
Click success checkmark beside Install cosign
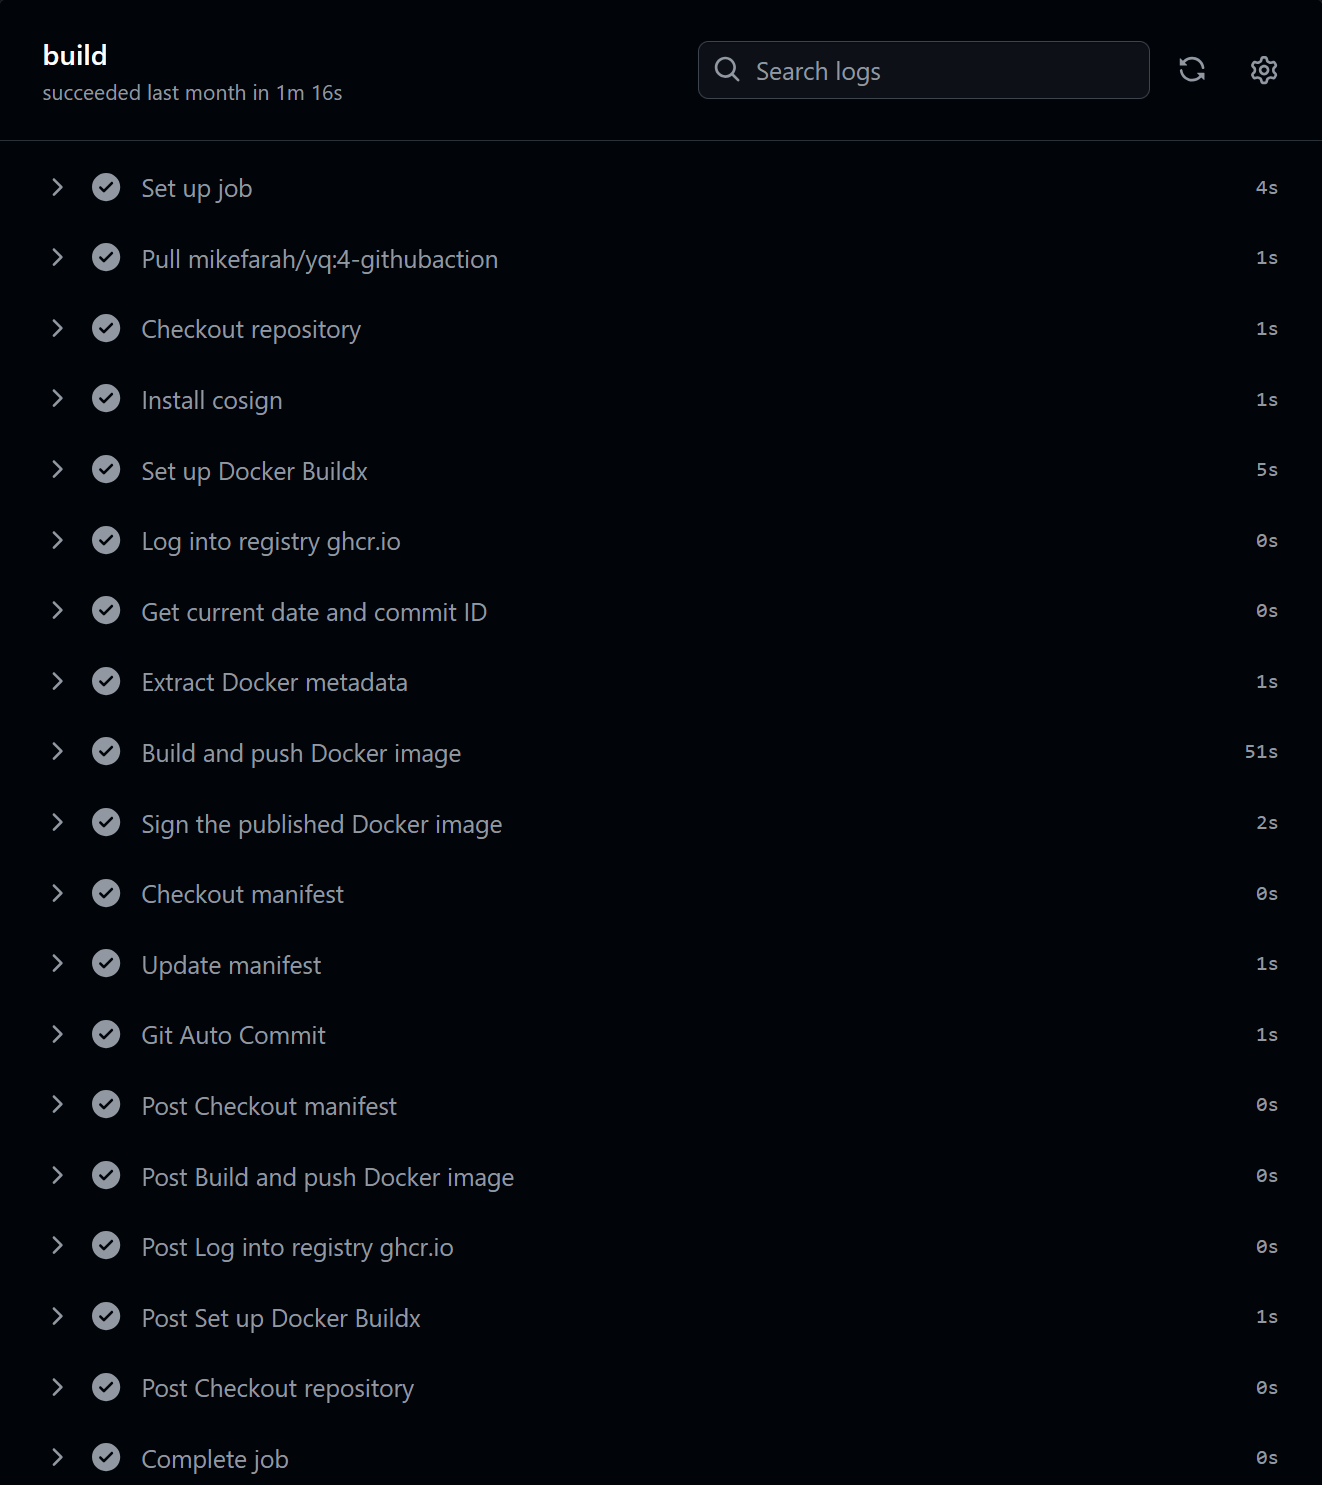point(106,399)
